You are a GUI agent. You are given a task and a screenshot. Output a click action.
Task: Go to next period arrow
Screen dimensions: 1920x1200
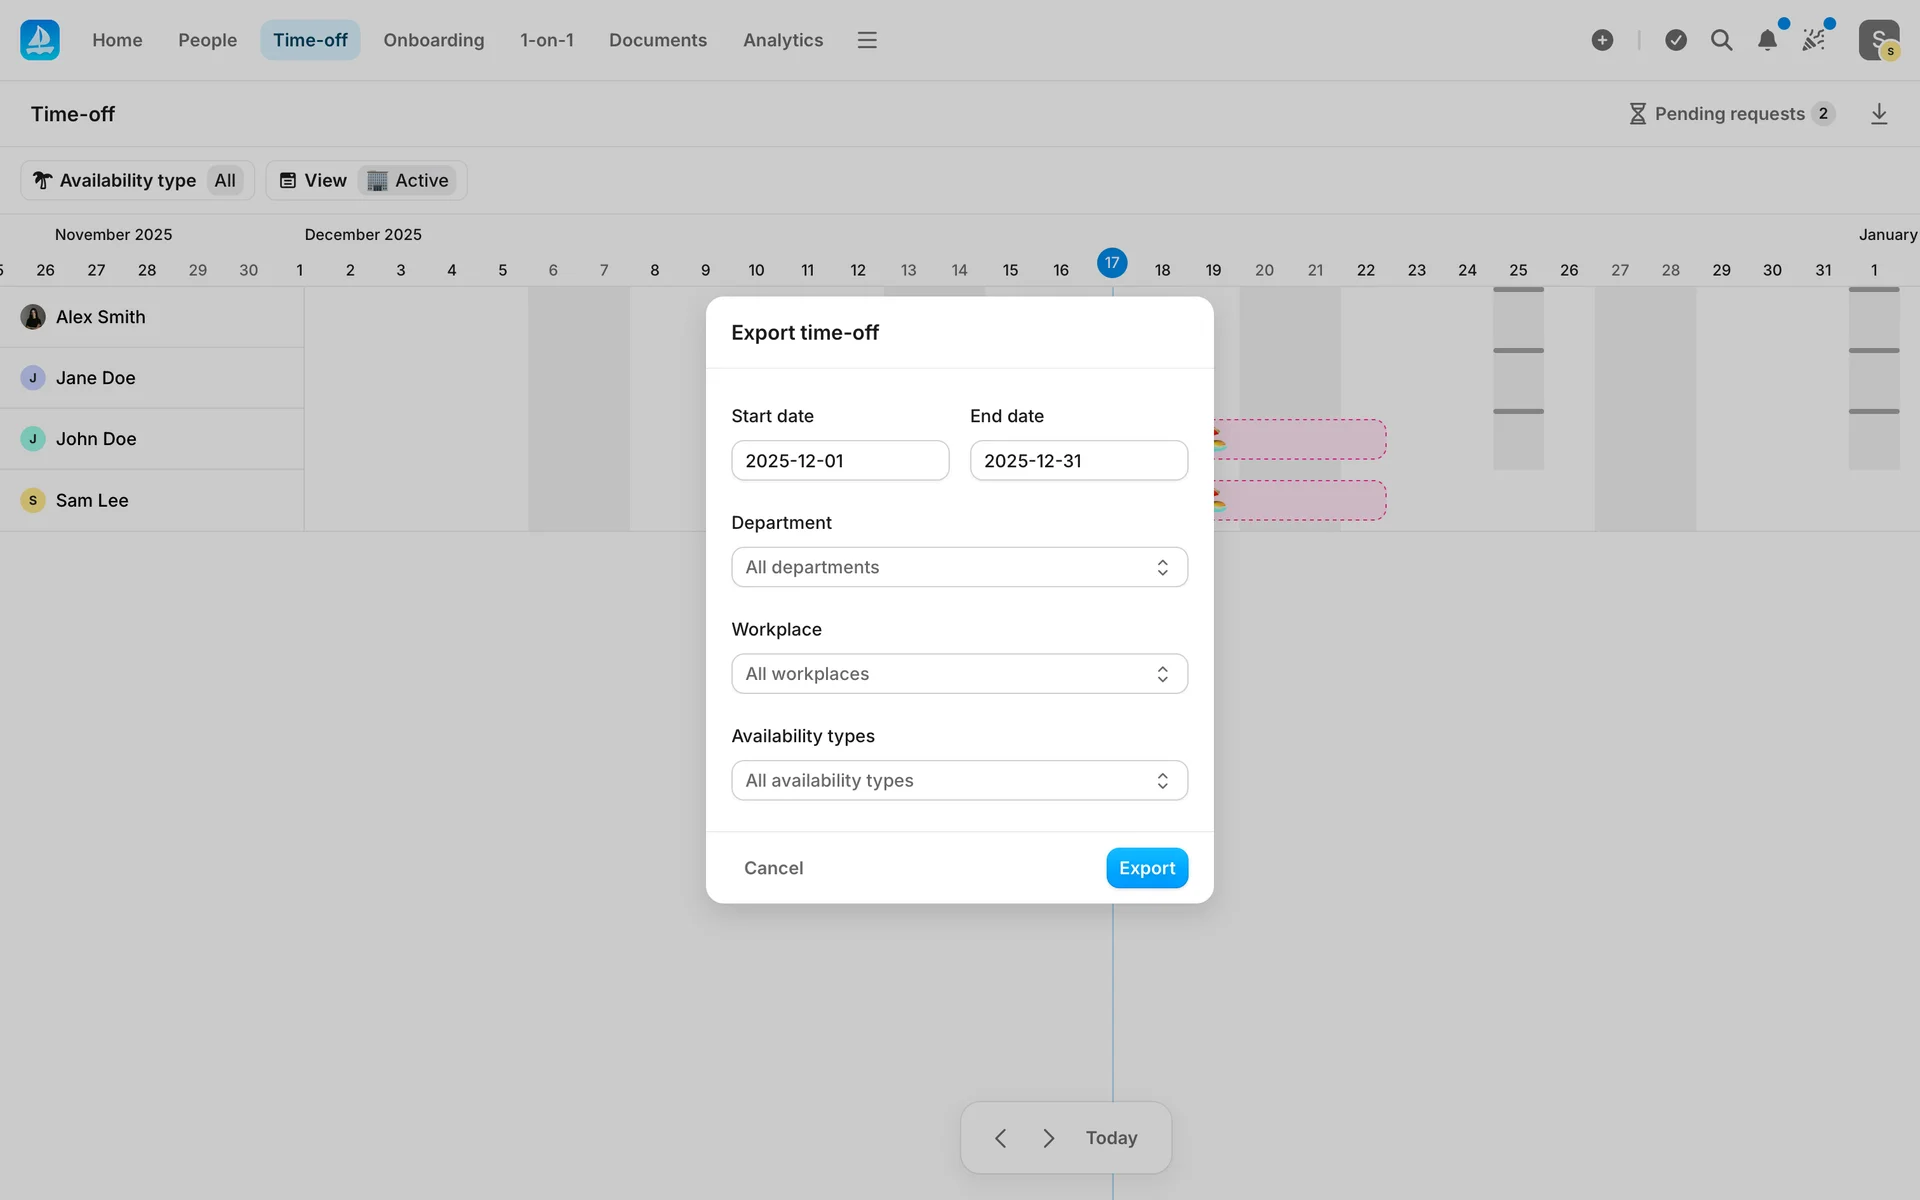pos(1048,1138)
